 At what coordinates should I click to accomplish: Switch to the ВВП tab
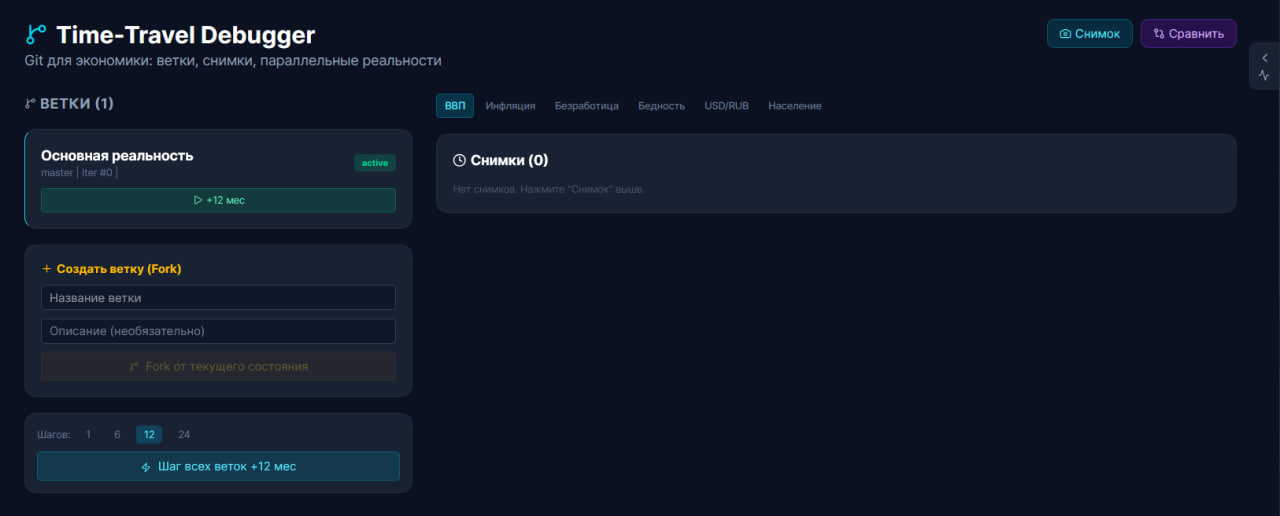[455, 106]
